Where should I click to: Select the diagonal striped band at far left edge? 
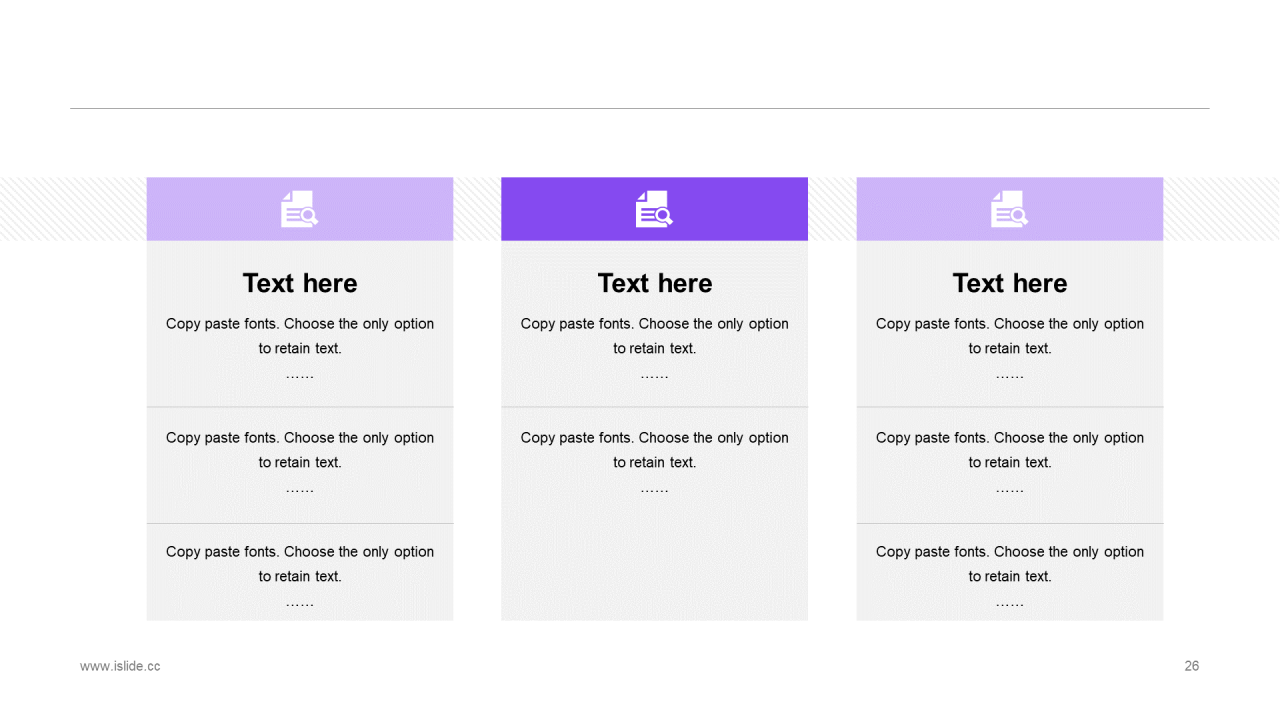click(x=72, y=209)
